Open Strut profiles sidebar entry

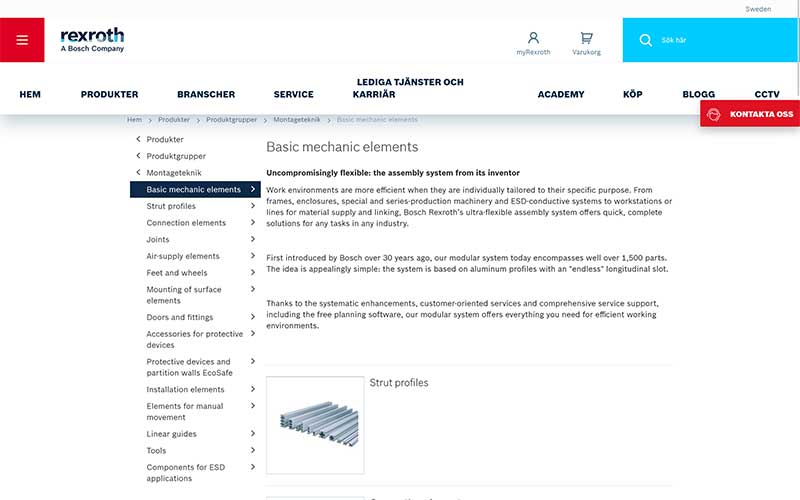(171, 206)
